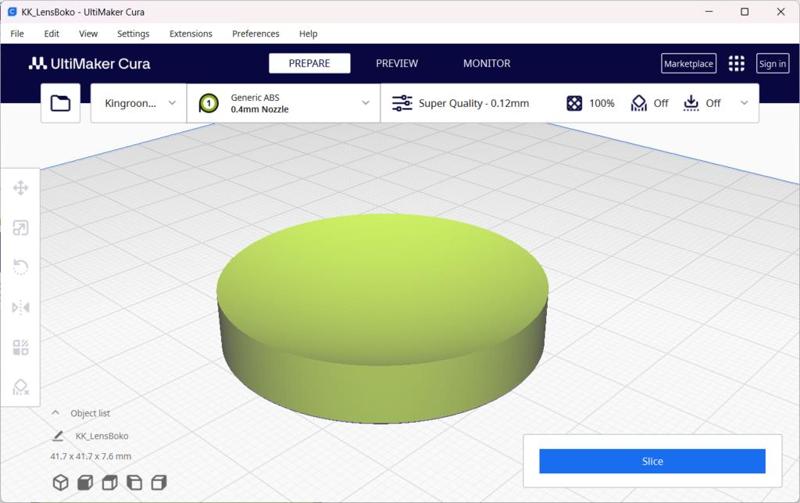Open the Extensions menu
Screen dimensions: 800x503
pos(191,34)
